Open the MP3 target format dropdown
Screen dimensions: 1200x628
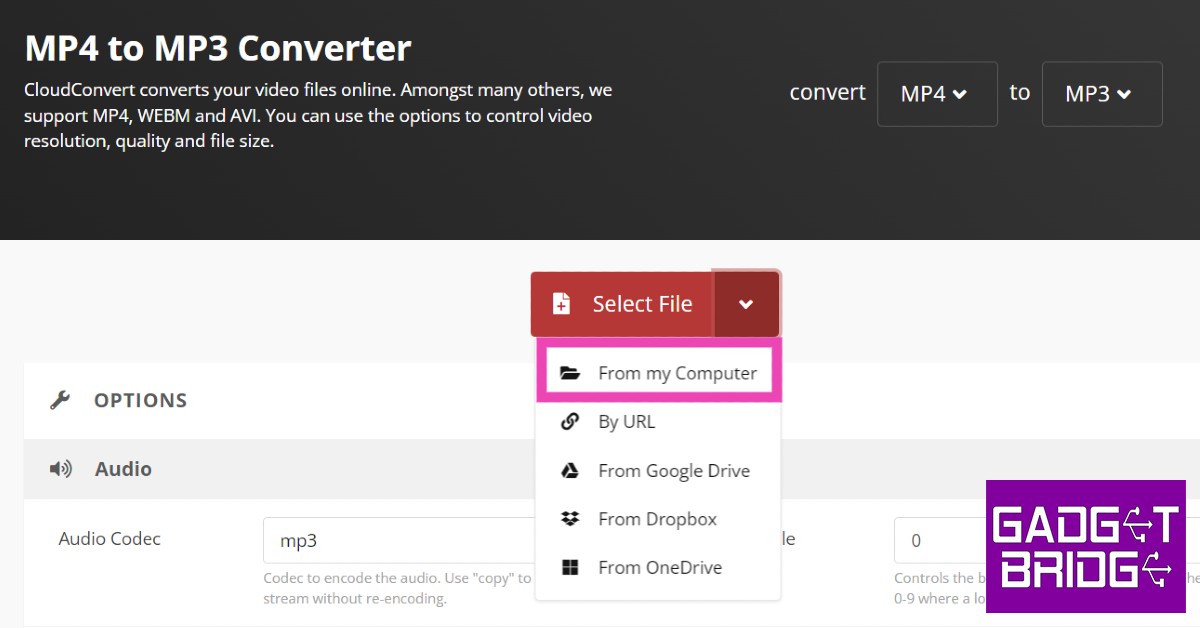point(1101,94)
